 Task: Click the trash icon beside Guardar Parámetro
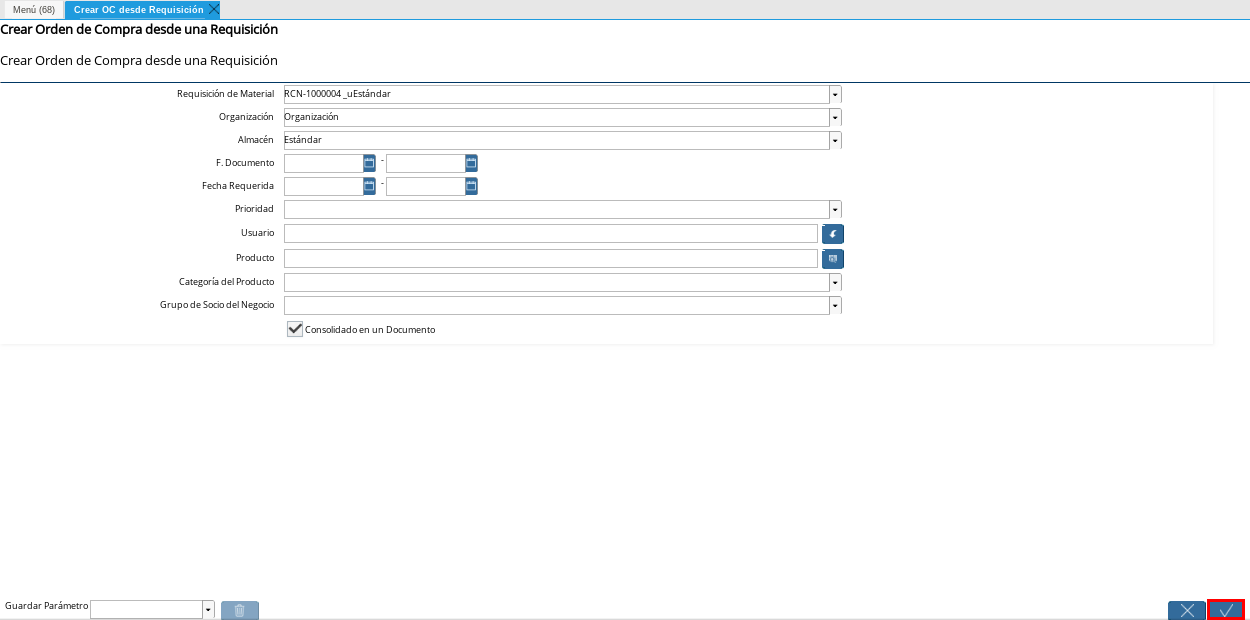(240, 610)
